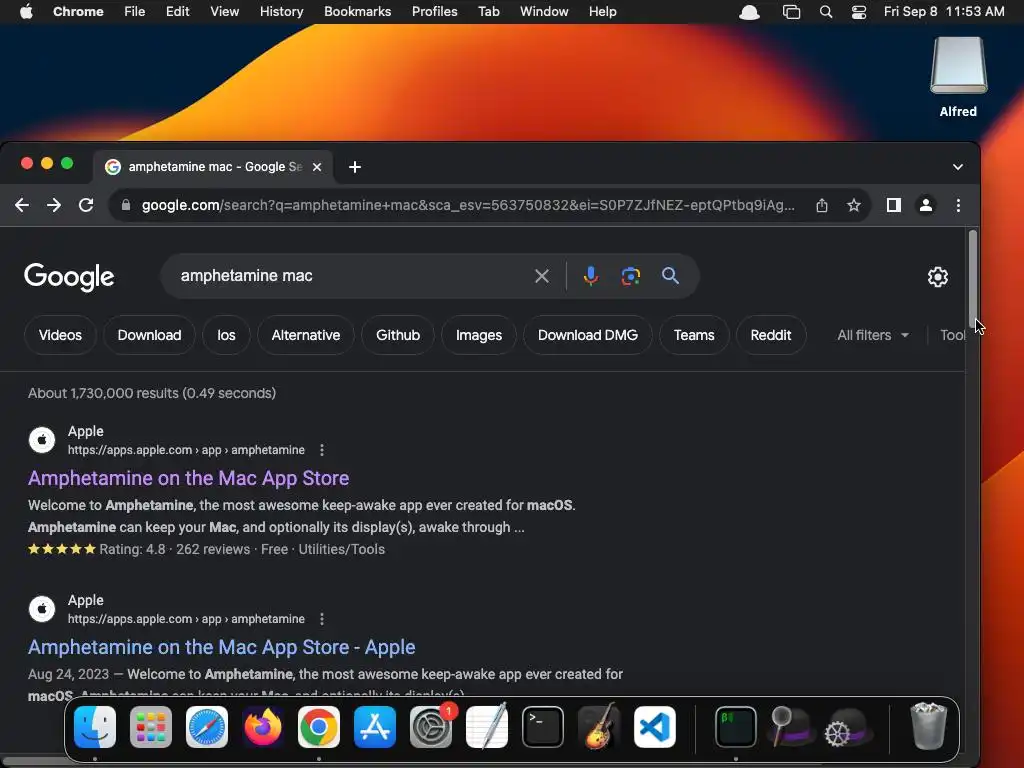1024x768 pixels.
Task: Expand the All filters dropdown
Action: coord(872,335)
